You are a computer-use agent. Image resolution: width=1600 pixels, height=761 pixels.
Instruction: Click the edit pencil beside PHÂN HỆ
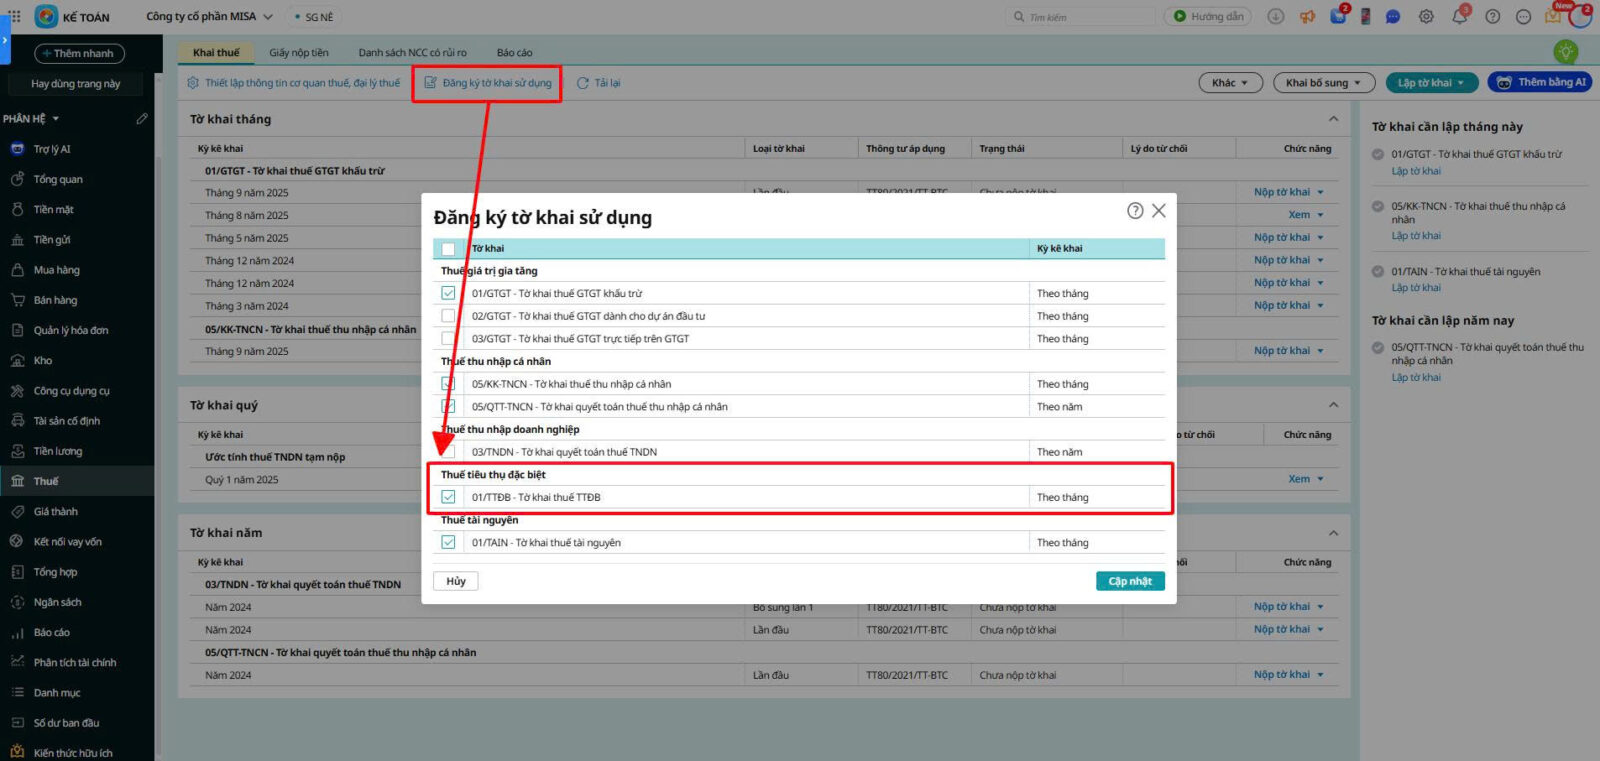tap(142, 119)
